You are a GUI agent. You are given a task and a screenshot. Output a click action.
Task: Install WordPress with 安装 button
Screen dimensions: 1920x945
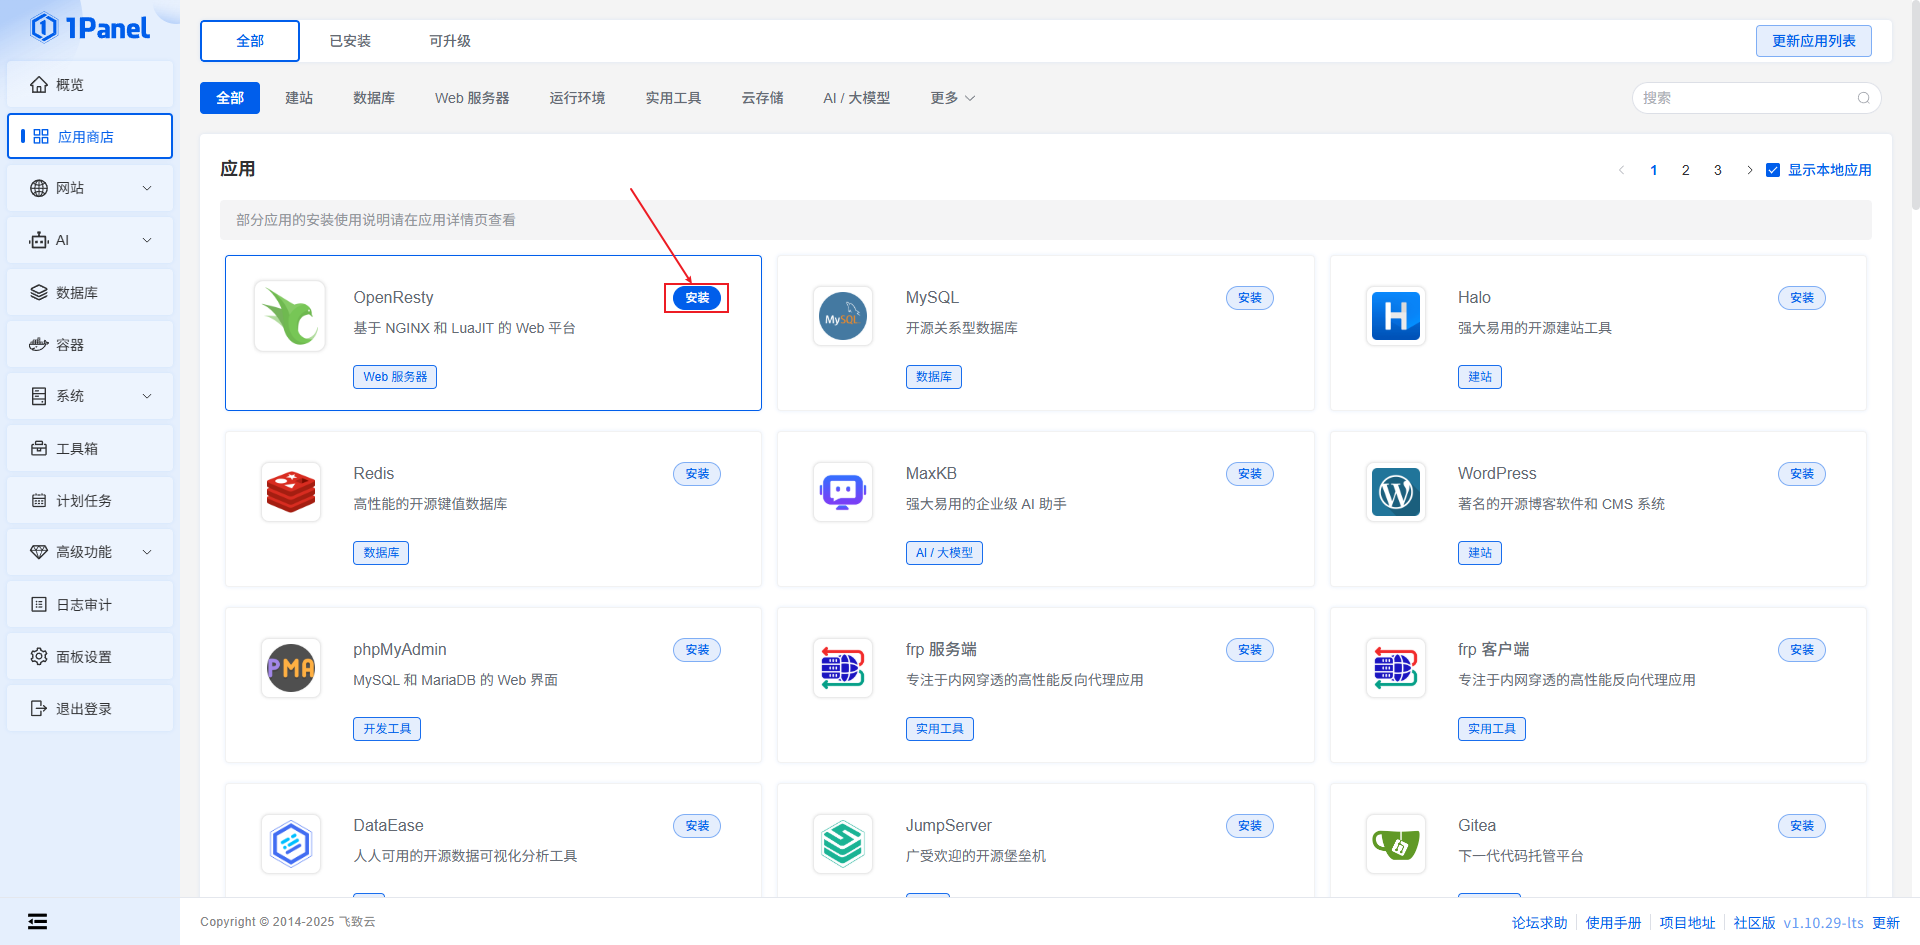(x=1802, y=474)
